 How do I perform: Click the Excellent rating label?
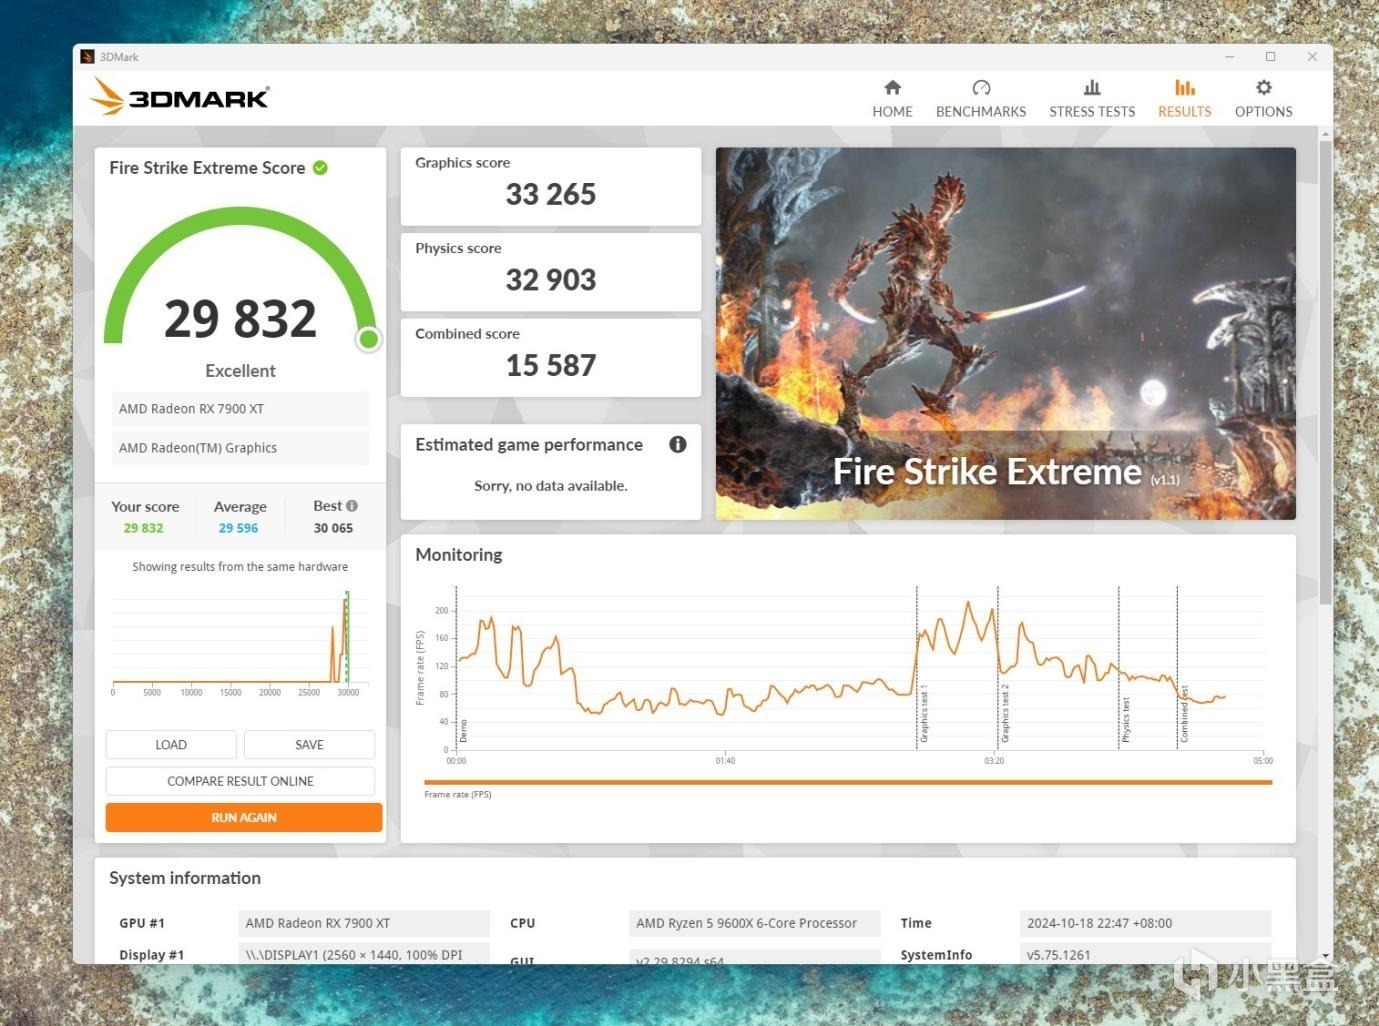(x=240, y=371)
